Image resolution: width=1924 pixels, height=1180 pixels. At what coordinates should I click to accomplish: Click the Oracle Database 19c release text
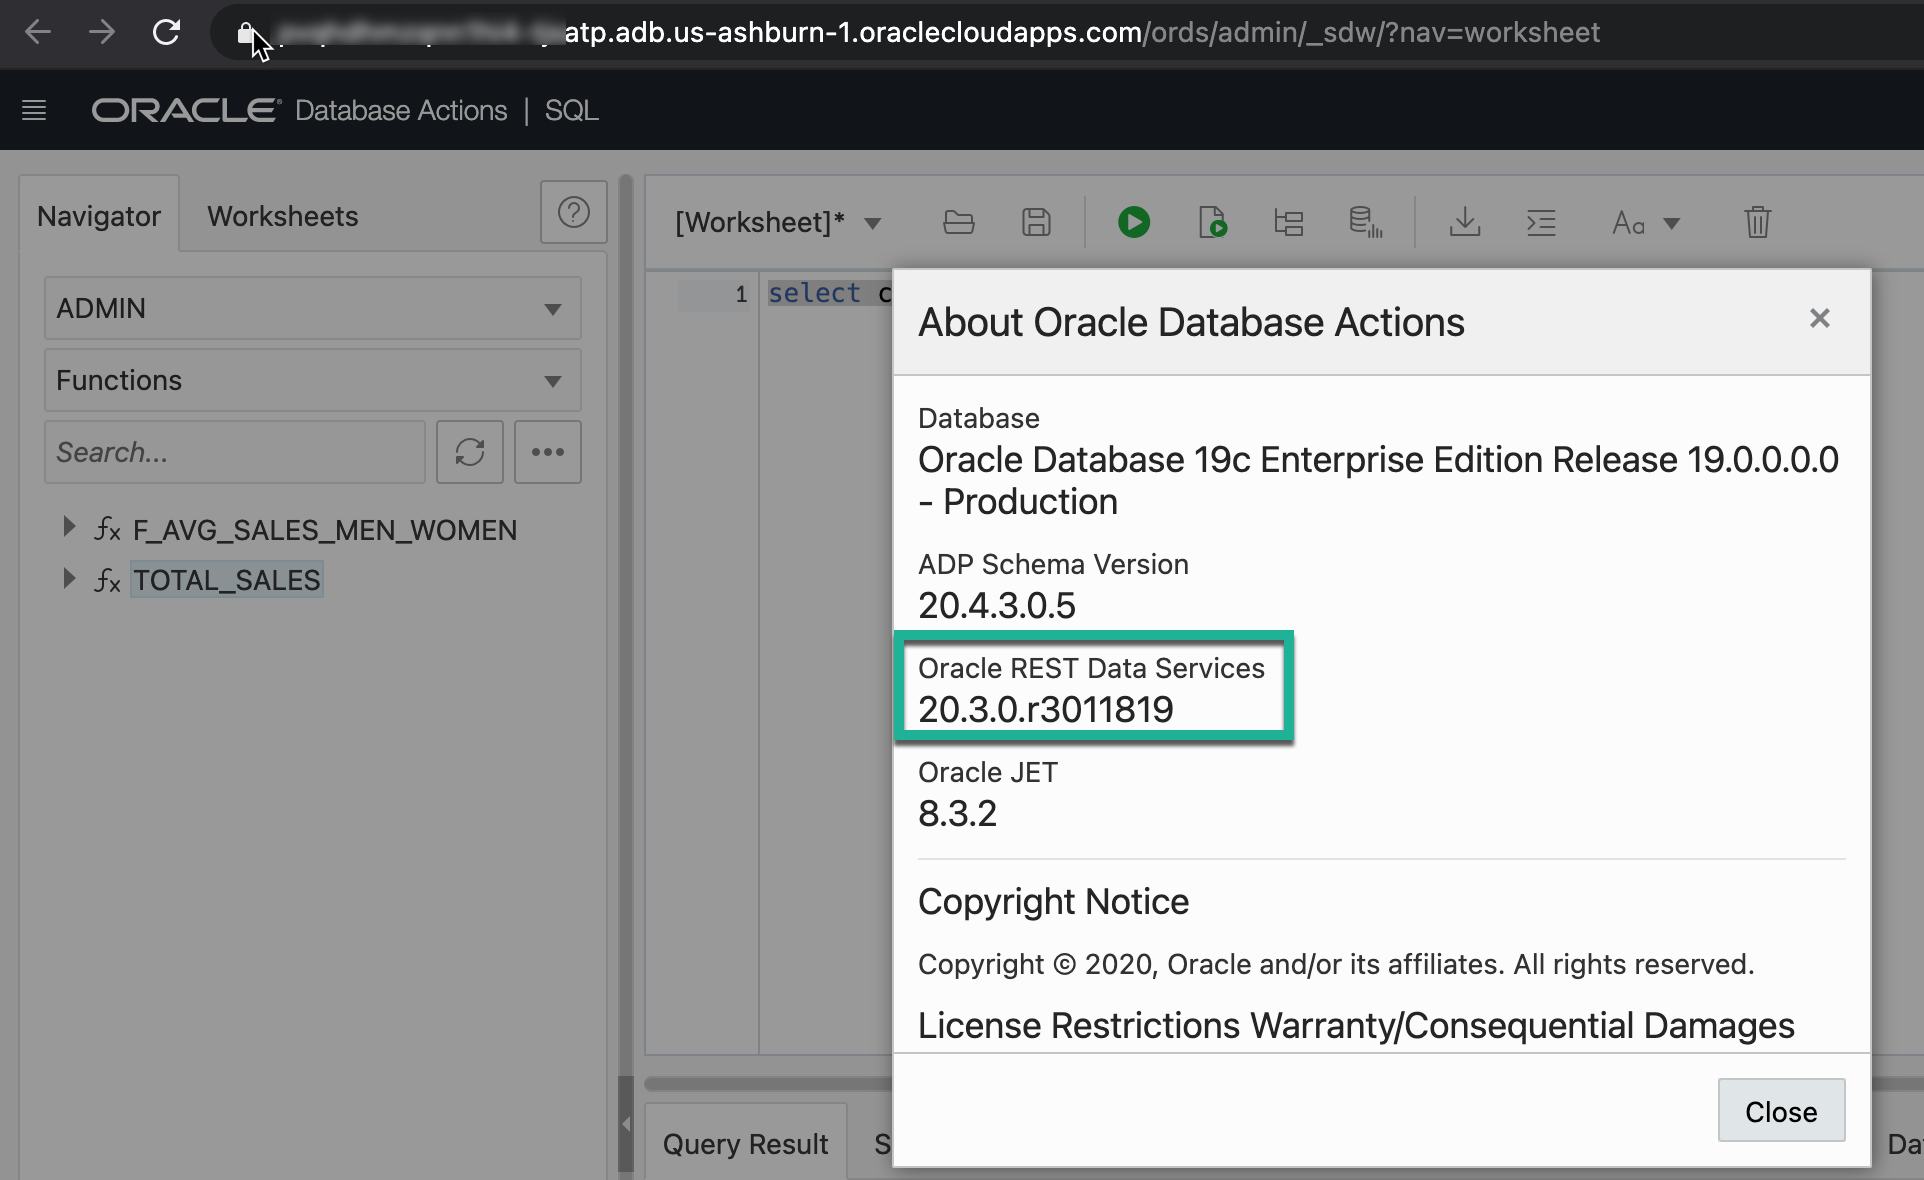point(1378,480)
